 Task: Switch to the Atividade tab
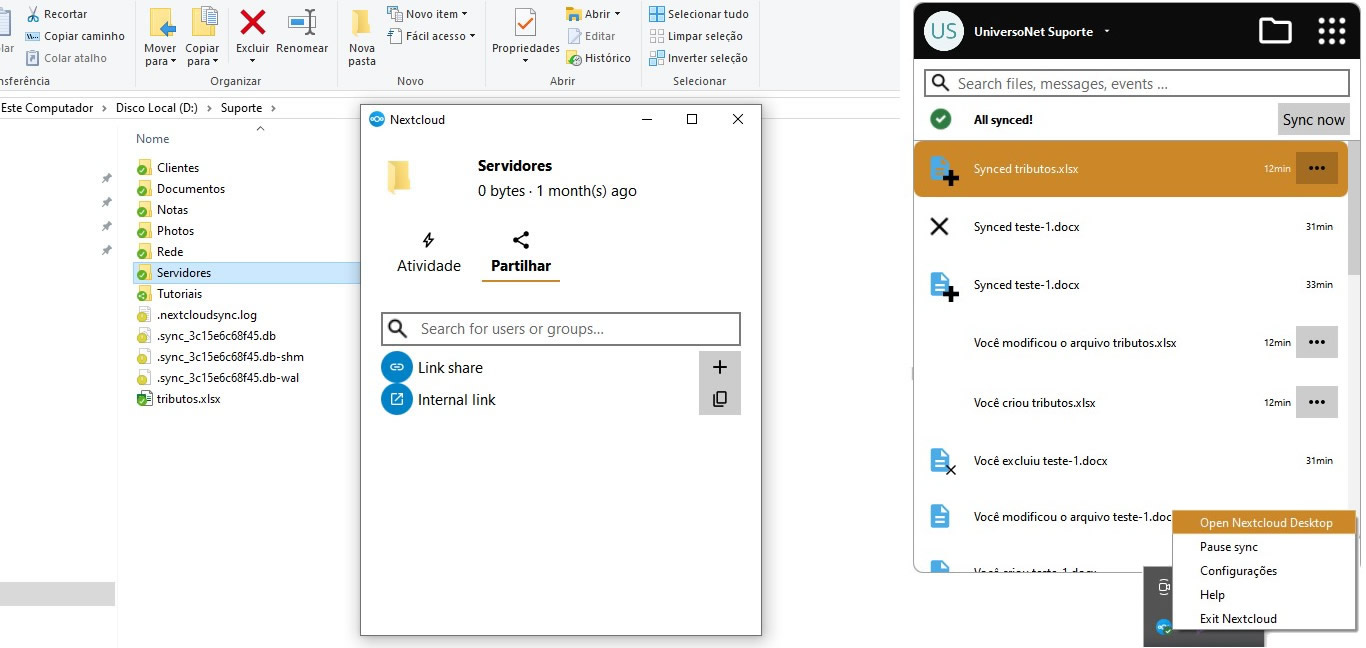[x=429, y=253]
